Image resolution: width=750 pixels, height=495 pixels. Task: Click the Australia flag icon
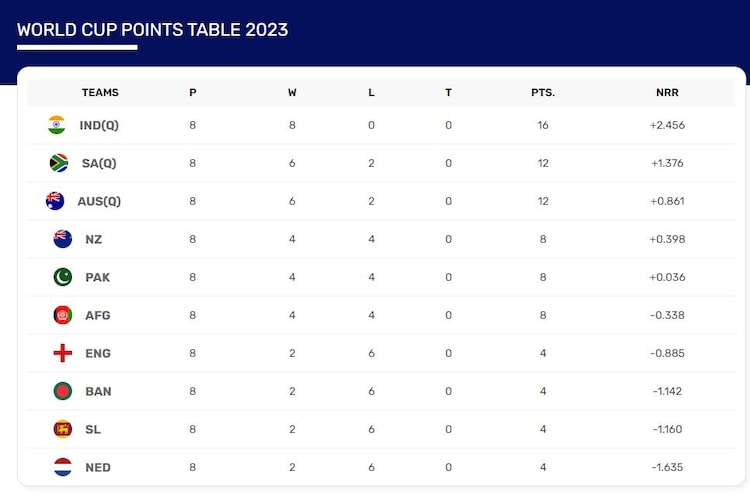point(55,201)
